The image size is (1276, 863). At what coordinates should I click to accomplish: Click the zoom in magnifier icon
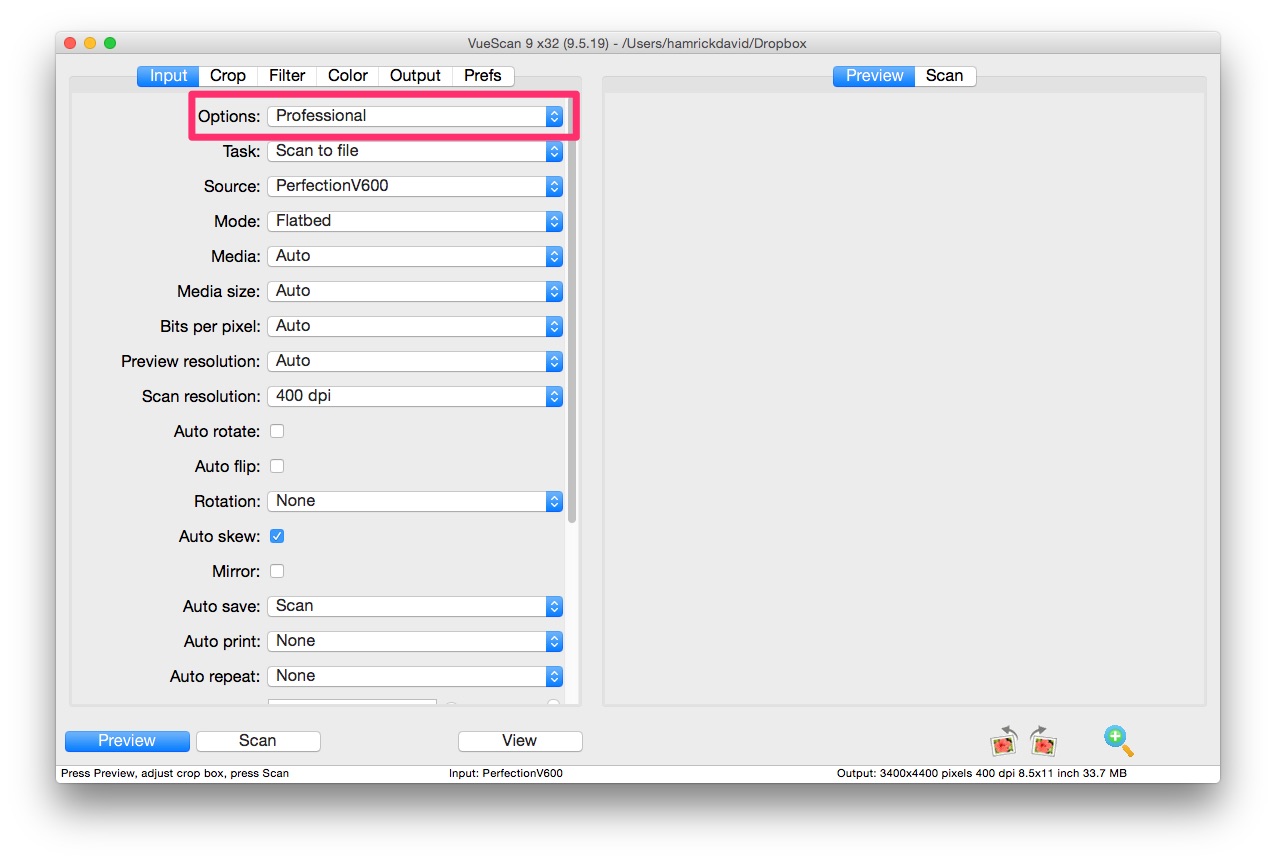pyautogui.click(x=1118, y=740)
